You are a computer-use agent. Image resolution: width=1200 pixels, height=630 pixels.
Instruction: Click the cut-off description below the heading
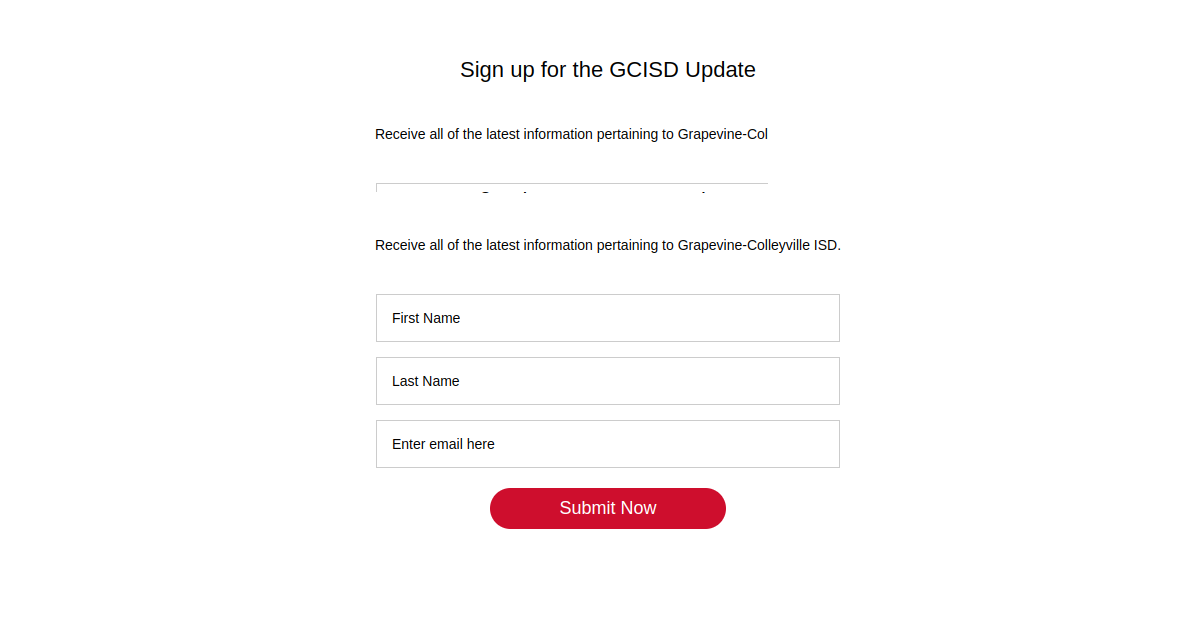click(571, 134)
